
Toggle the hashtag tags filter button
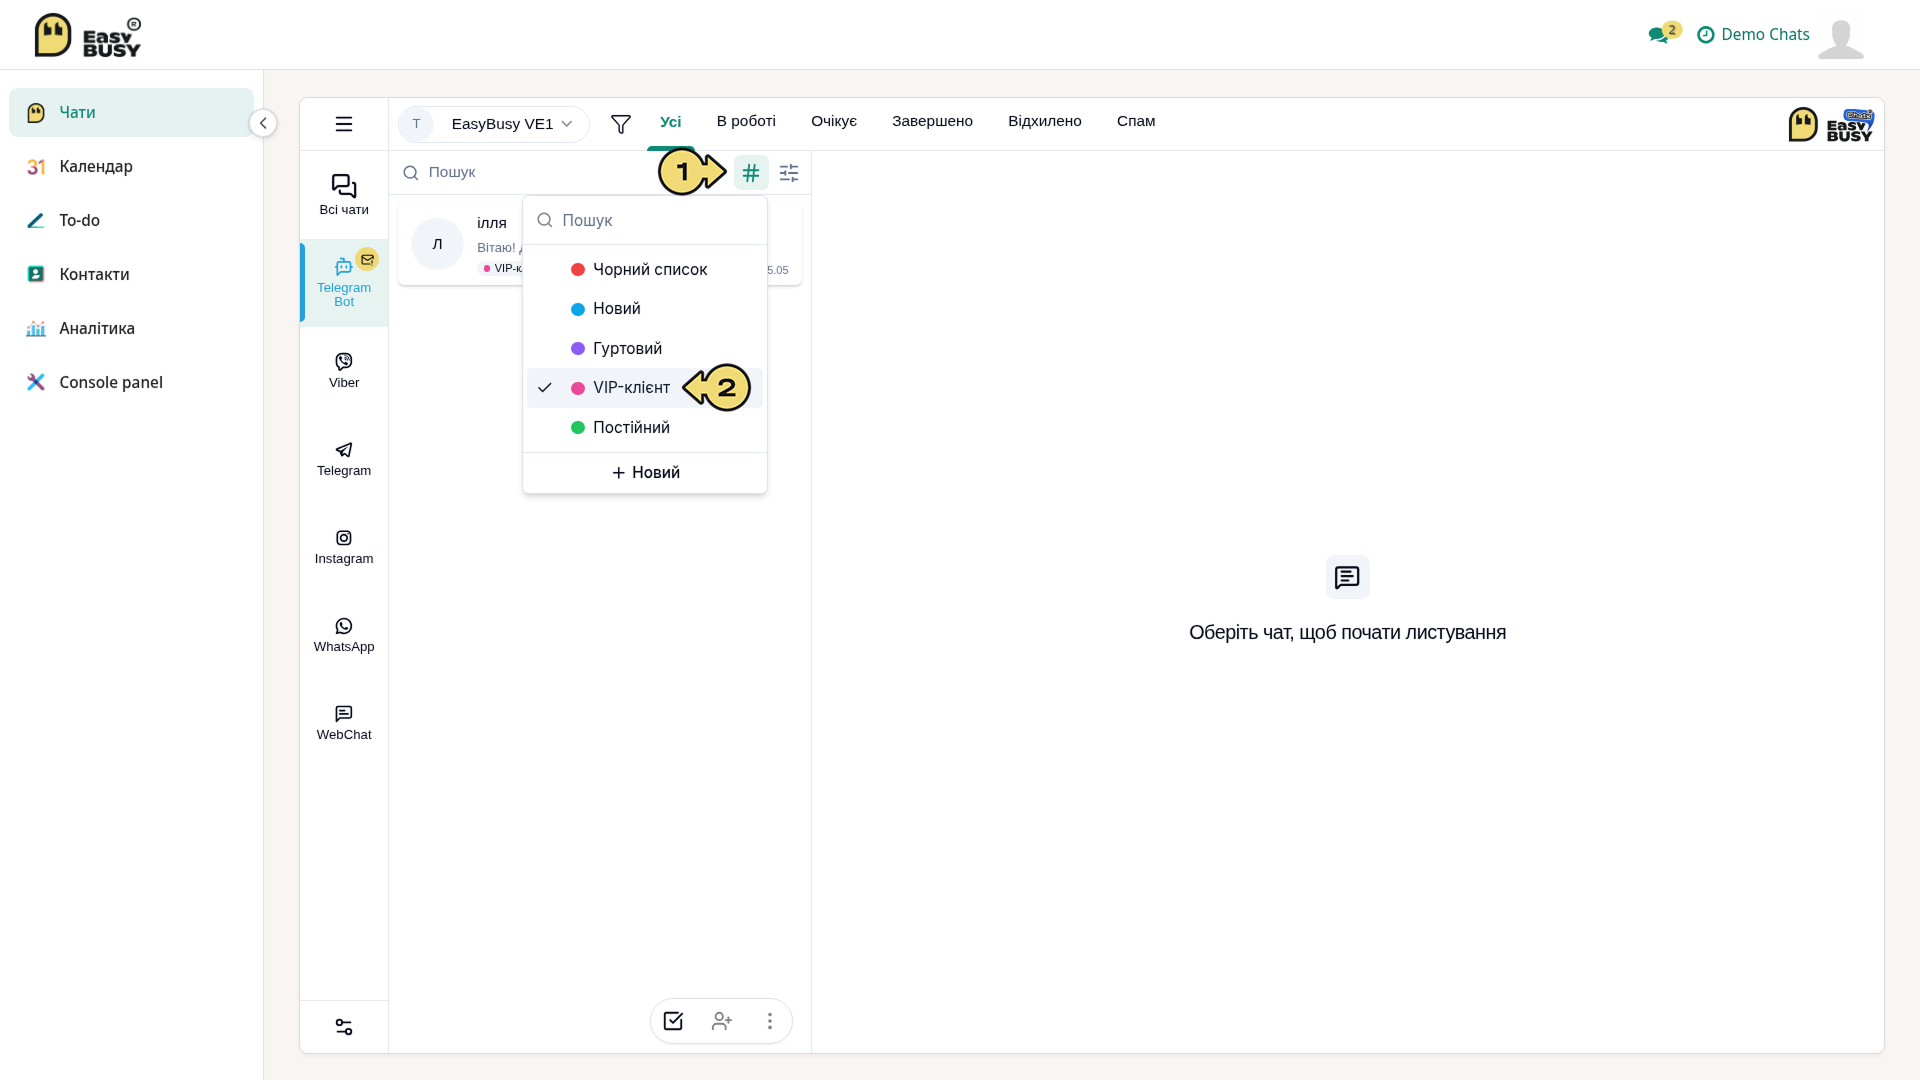(x=751, y=173)
